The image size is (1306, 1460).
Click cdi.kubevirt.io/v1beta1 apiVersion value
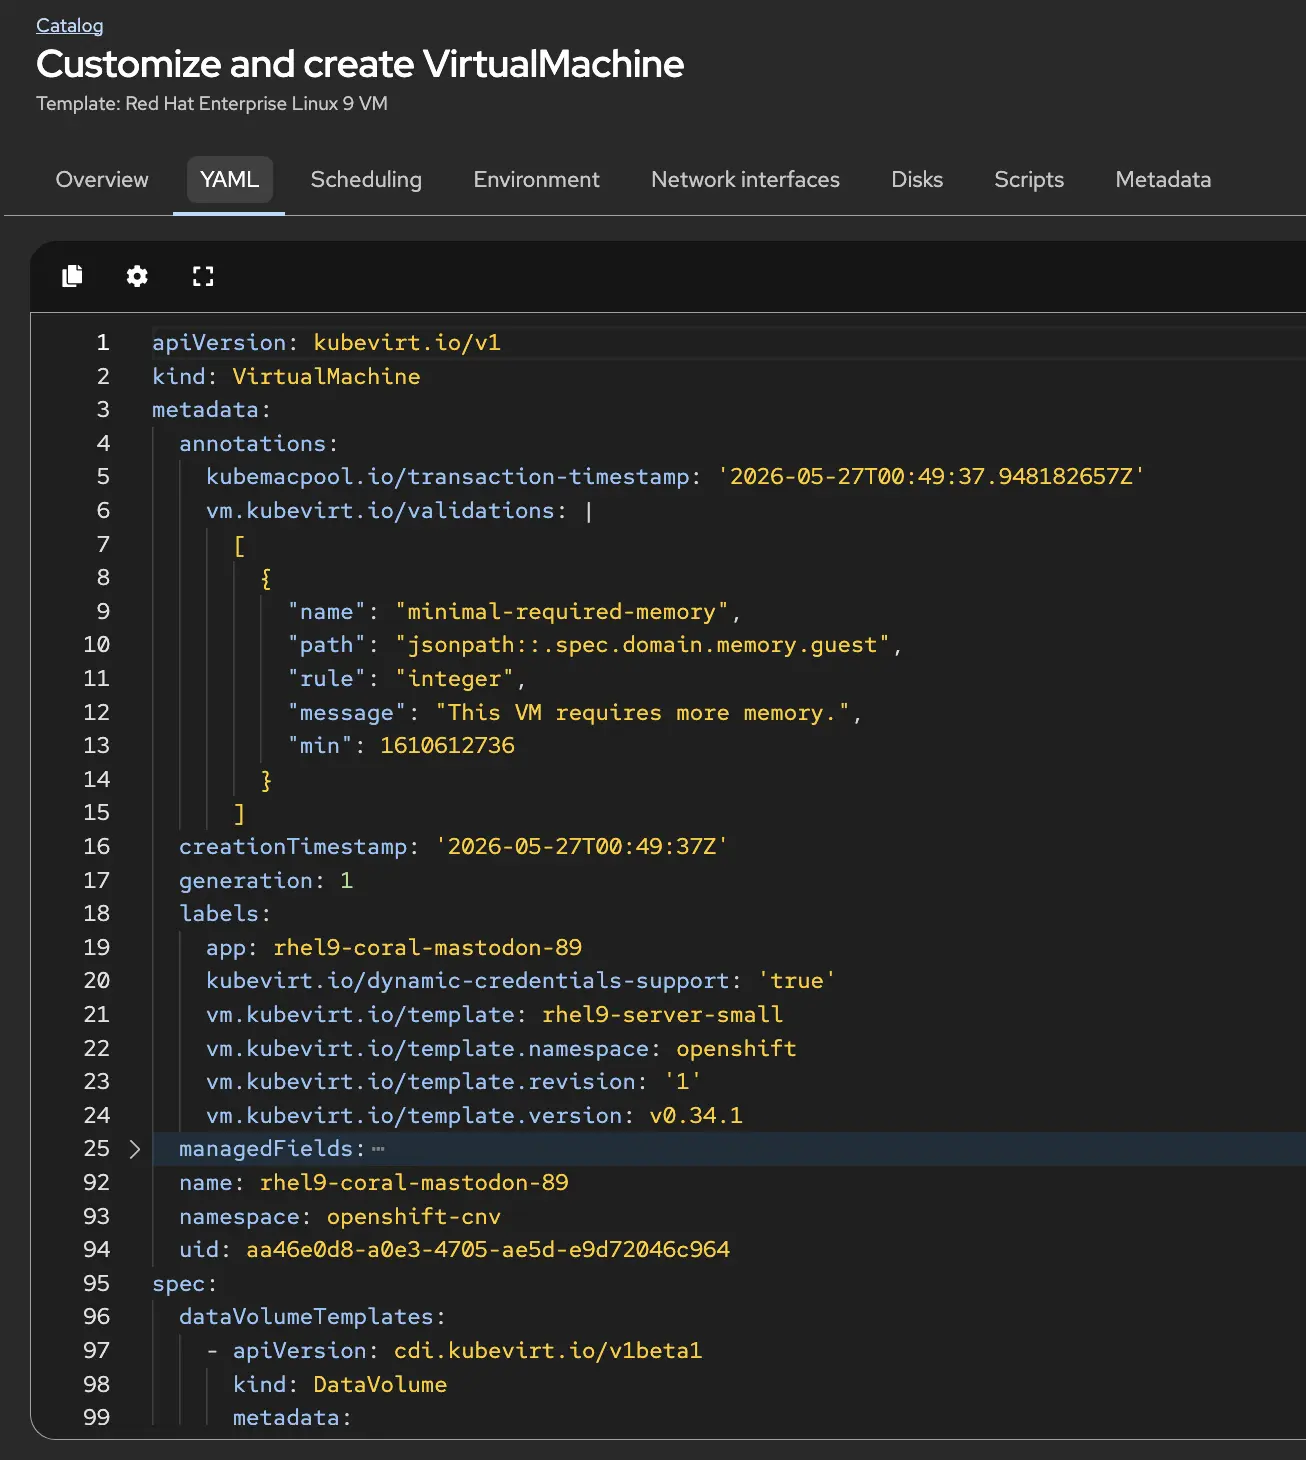pyautogui.click(x=548, y=1351)
